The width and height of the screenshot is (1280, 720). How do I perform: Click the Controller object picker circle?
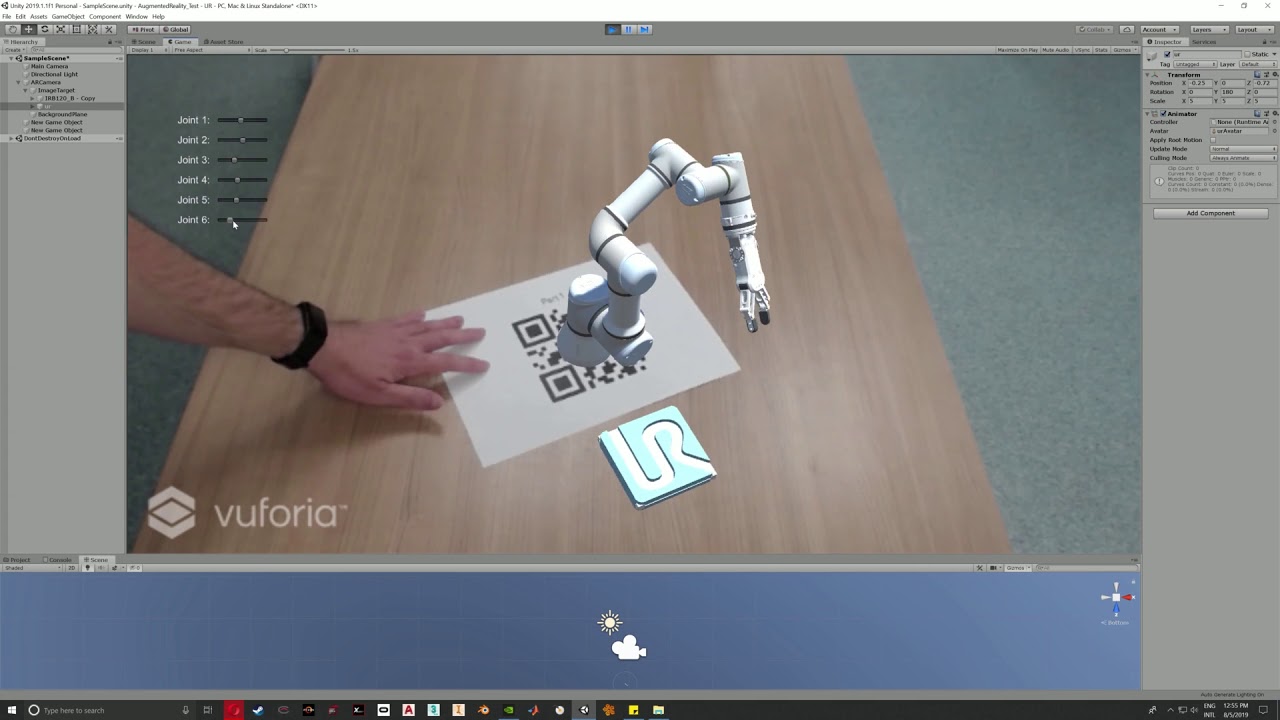pos(1274,122)
